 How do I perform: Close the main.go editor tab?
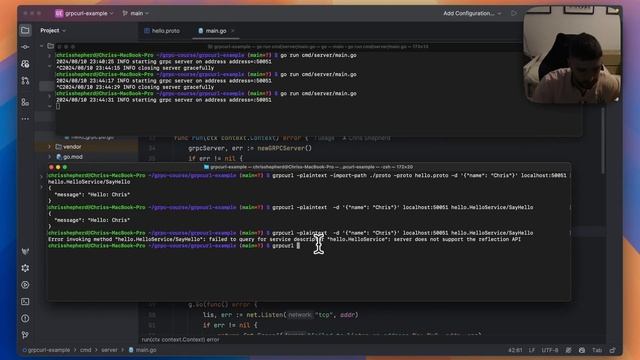pyautogui.click(x=233, y=31)
